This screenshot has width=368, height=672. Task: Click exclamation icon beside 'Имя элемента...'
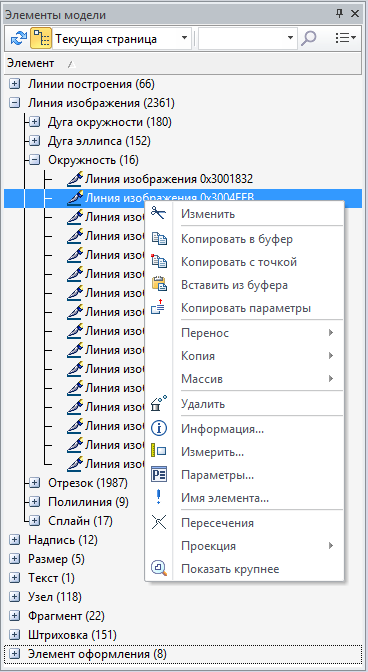coord(158,498)
